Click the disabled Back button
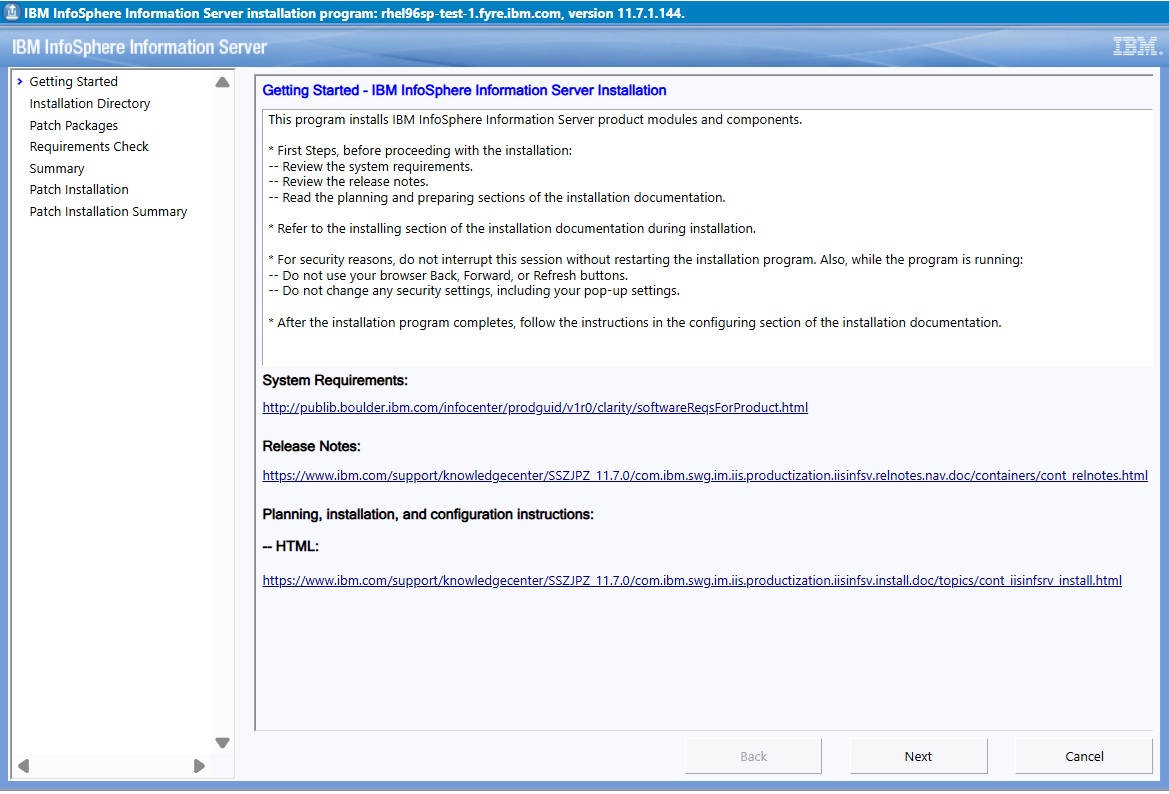Image resolution: width=1169 pixels, height=794 pixels. click(753, 756)
